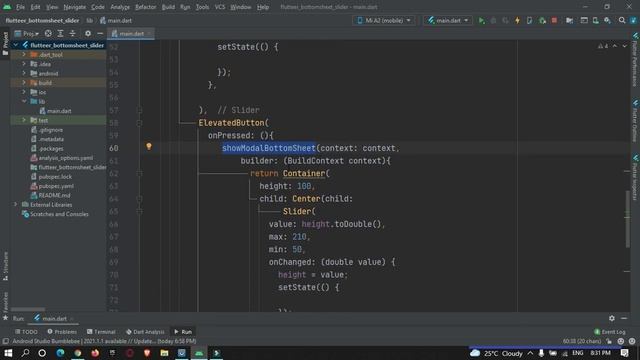640x360 pixels.
Task: Open the Refactor menu
Action: pos(145,7)
